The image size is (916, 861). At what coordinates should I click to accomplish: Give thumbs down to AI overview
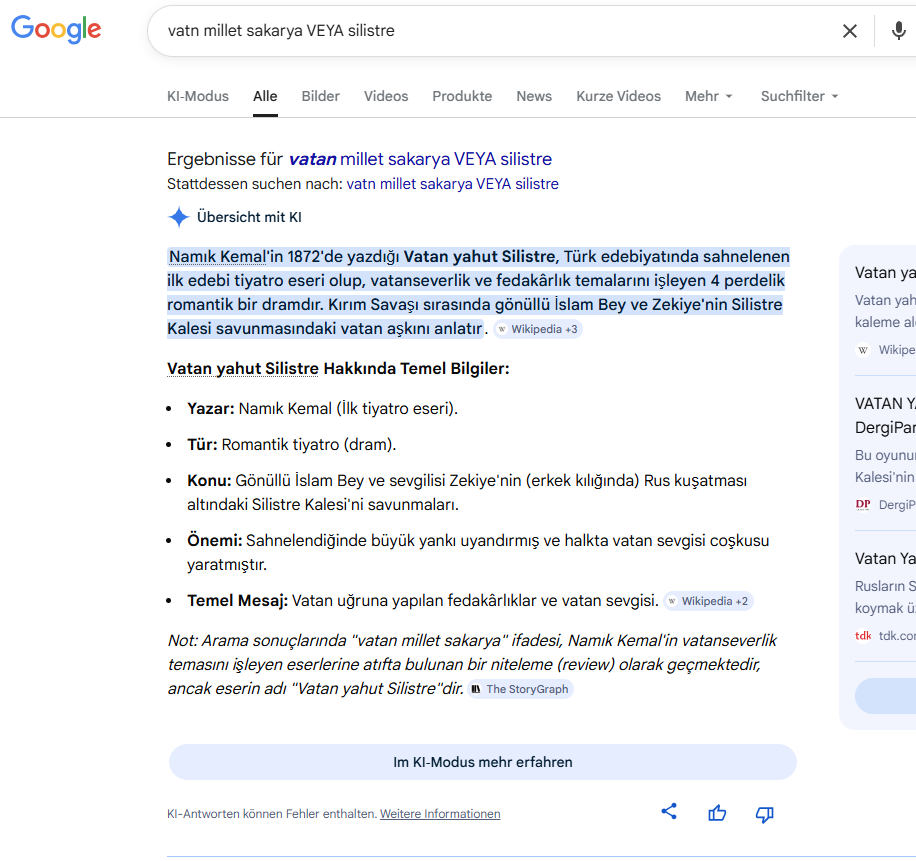(764, 814)
